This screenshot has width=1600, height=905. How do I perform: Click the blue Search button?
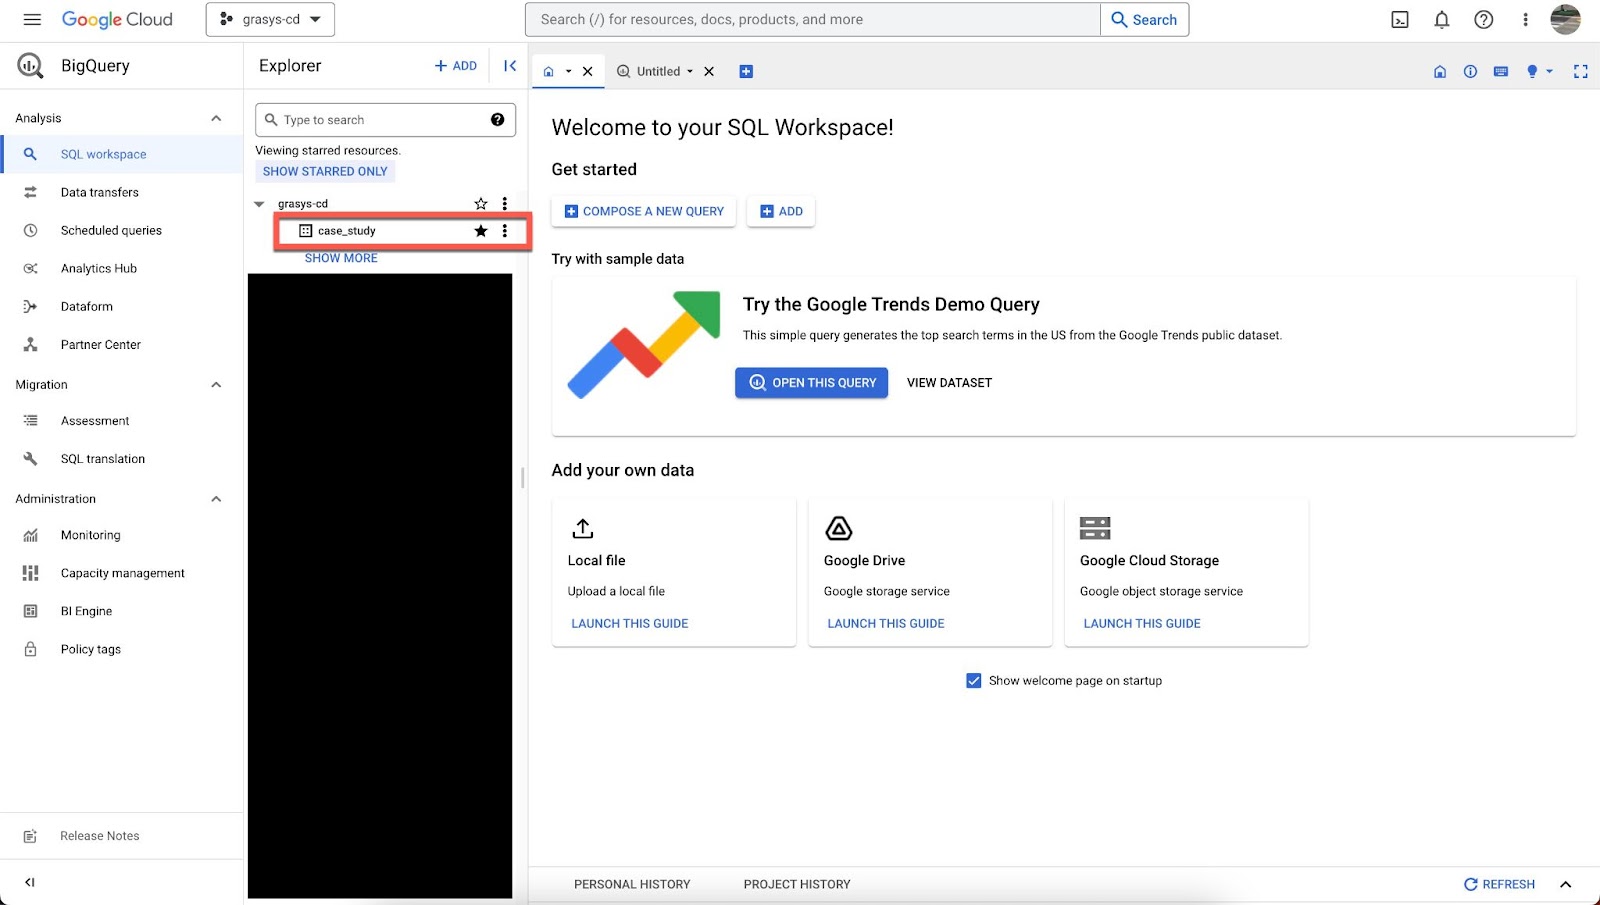pyautogui.click(x=1145, y=19)
